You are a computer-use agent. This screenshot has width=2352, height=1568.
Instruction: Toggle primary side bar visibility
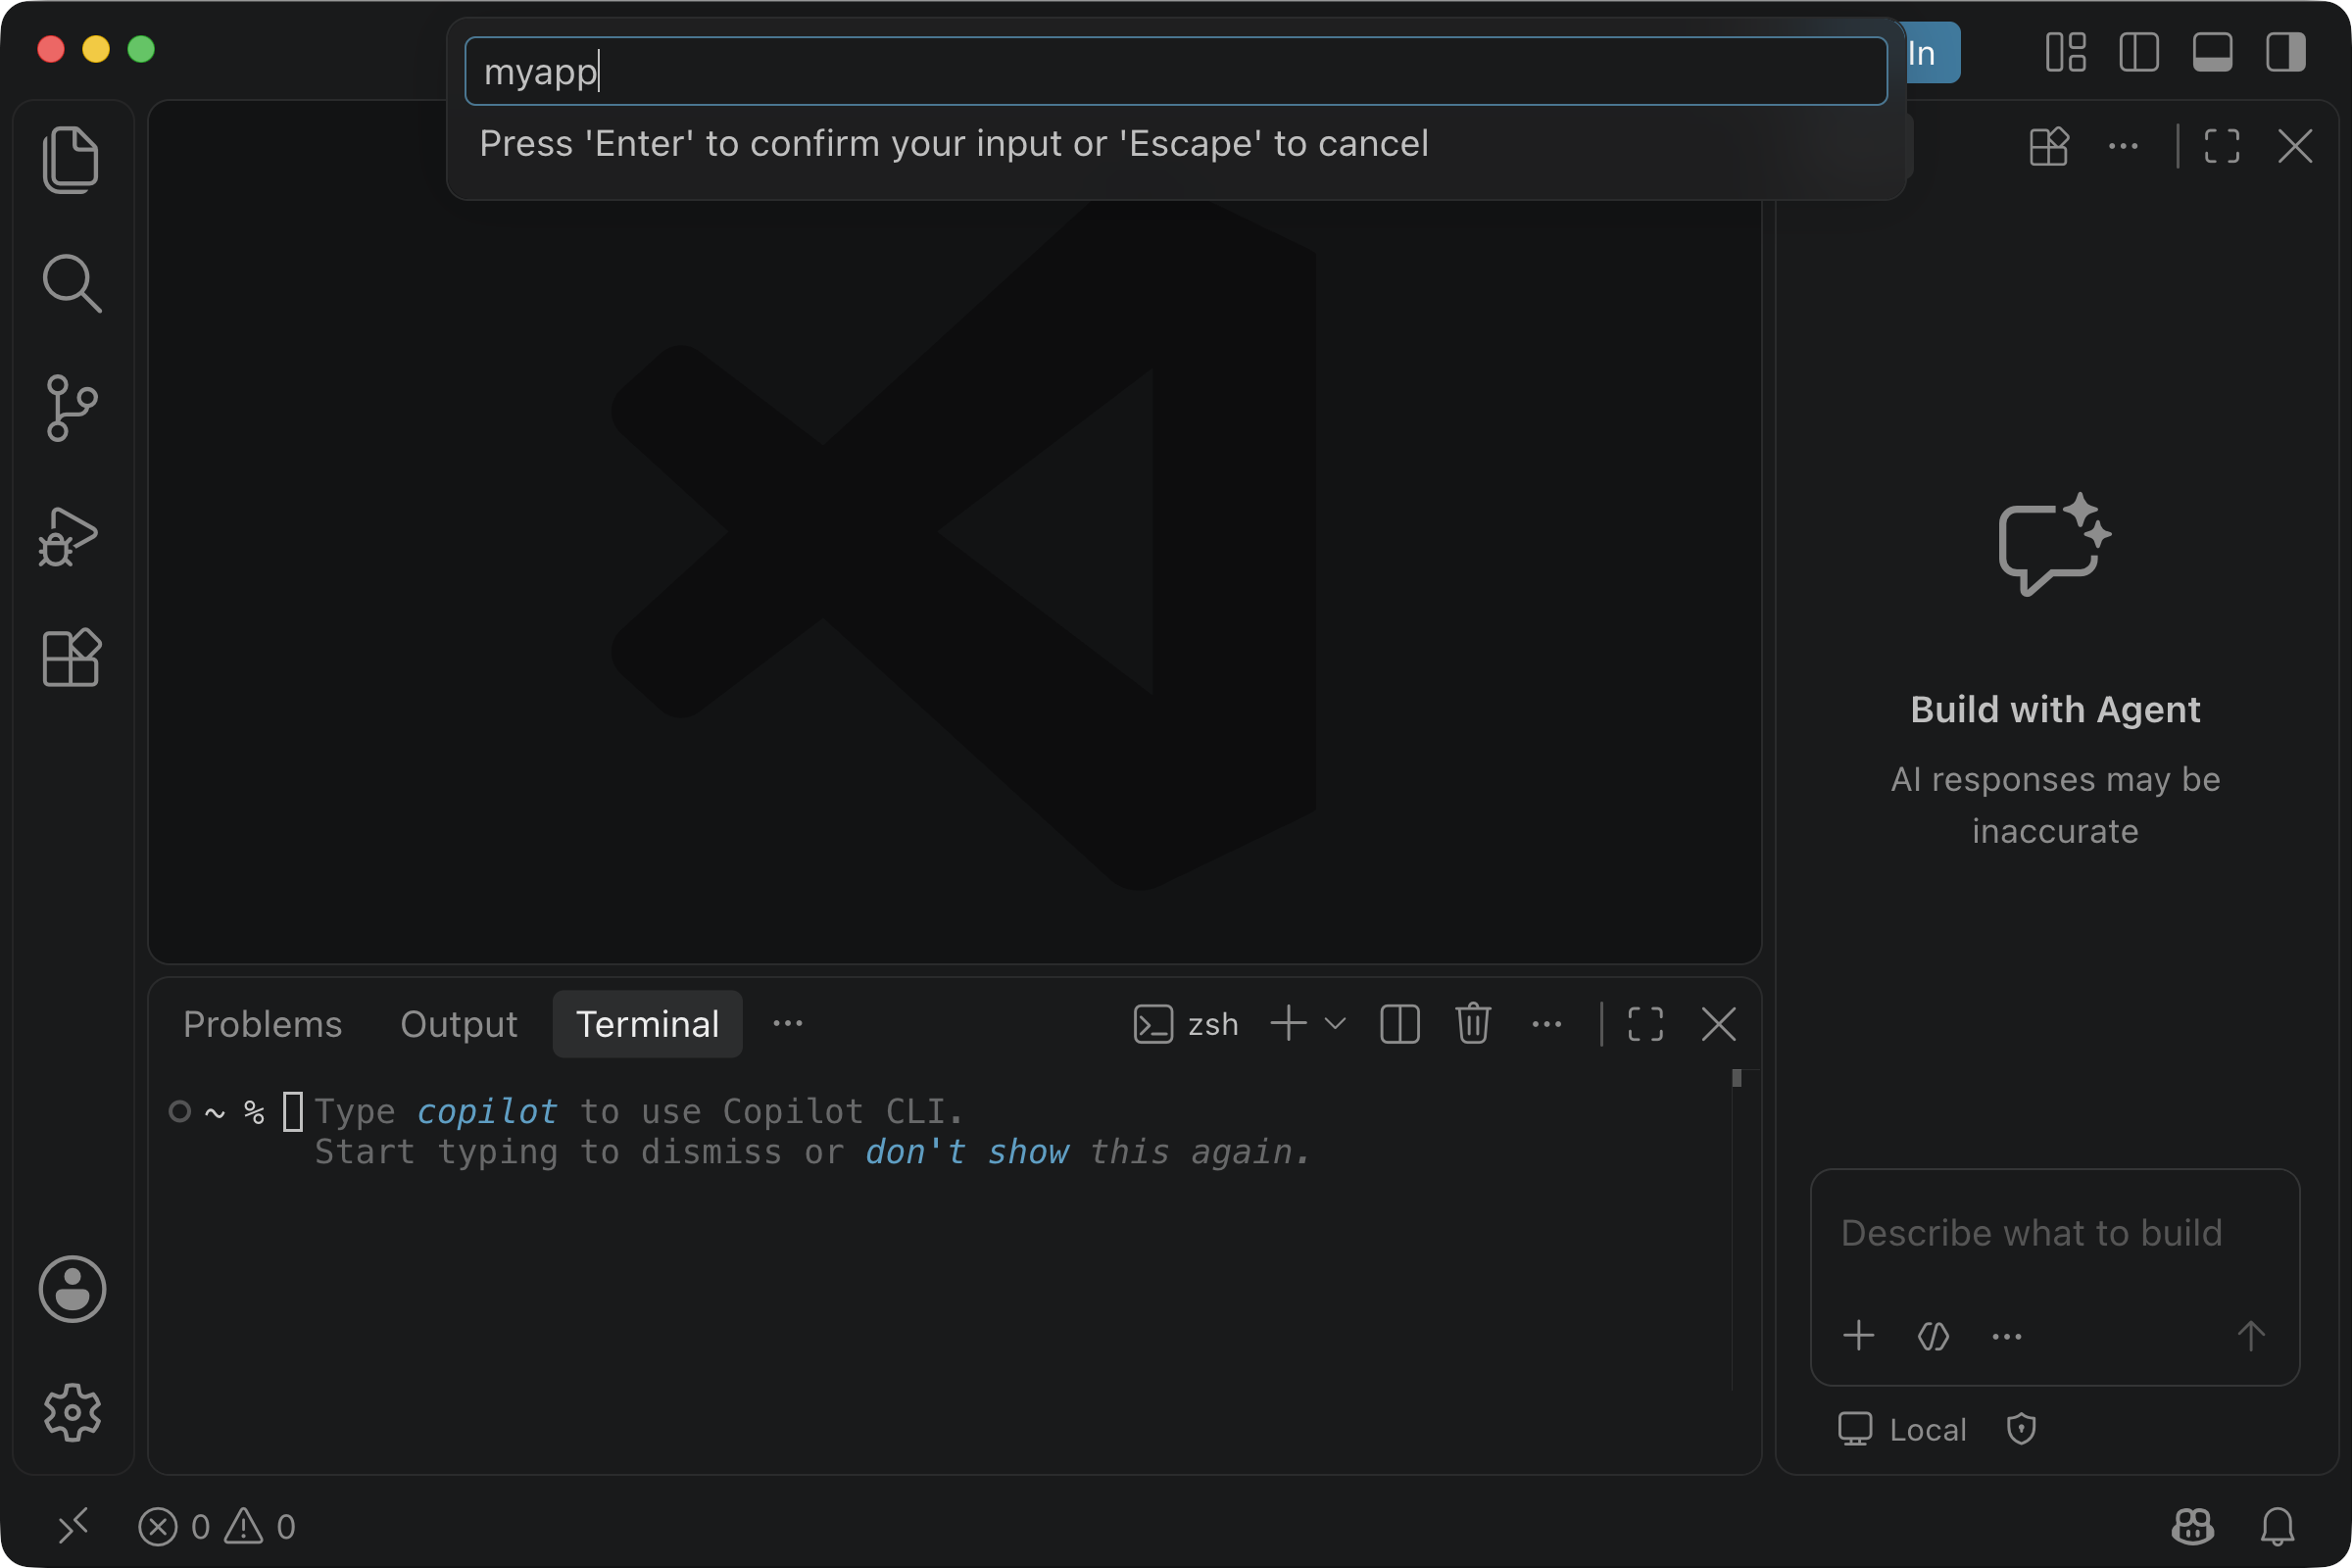[x=2139, y=52]
